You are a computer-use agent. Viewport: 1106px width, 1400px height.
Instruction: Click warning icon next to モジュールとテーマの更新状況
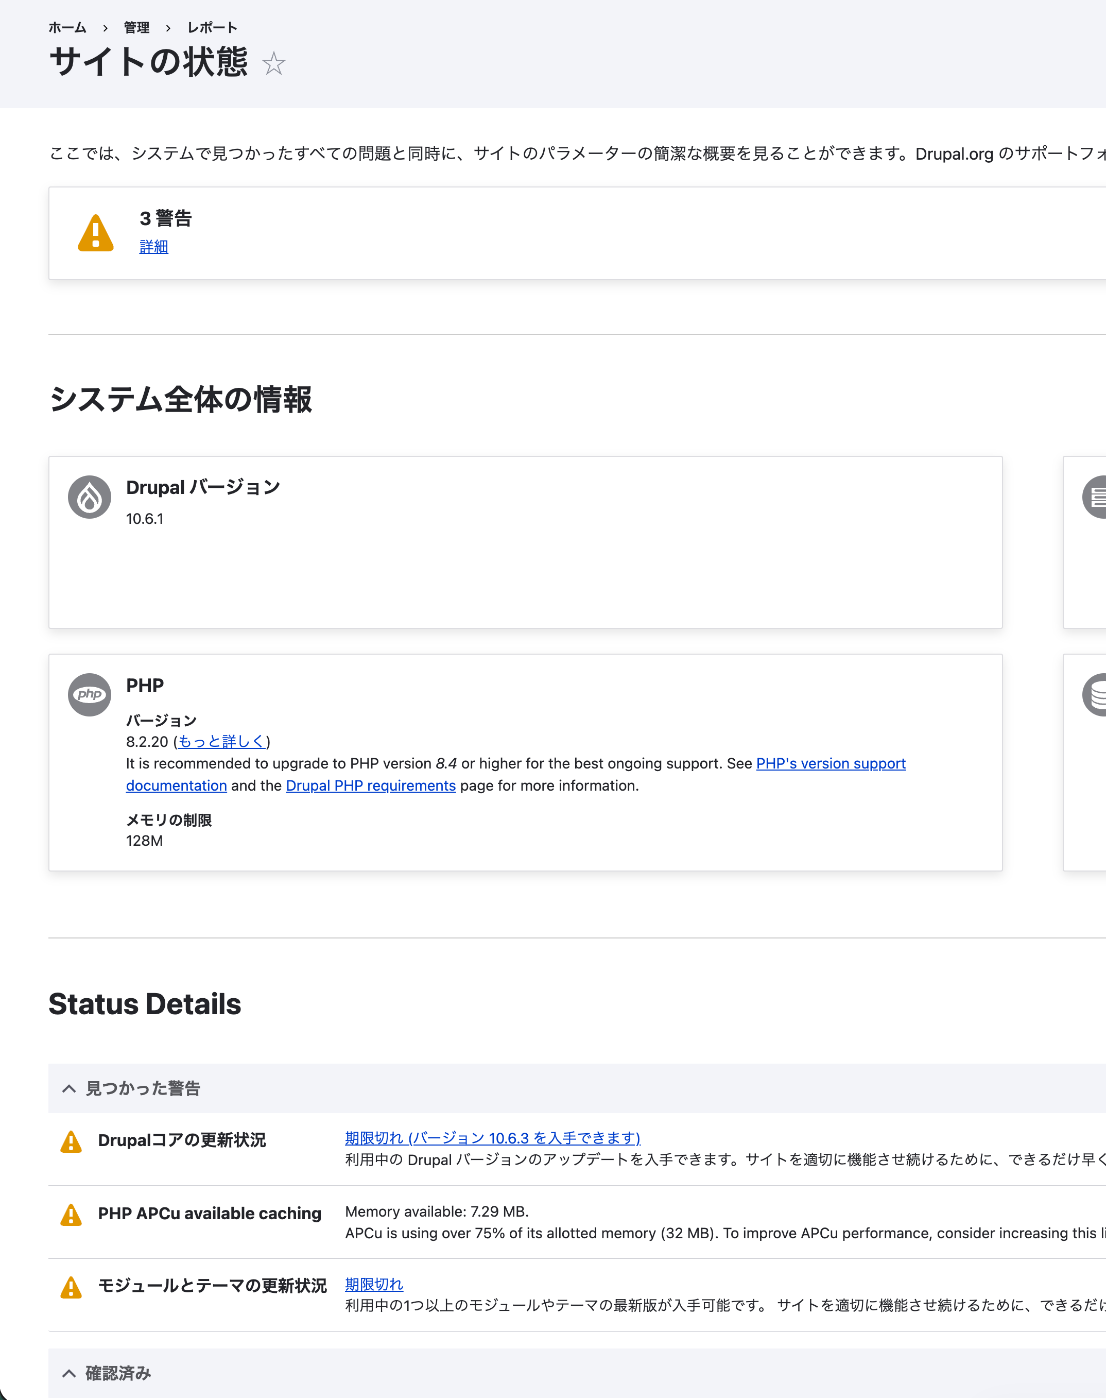(71, 1287)
